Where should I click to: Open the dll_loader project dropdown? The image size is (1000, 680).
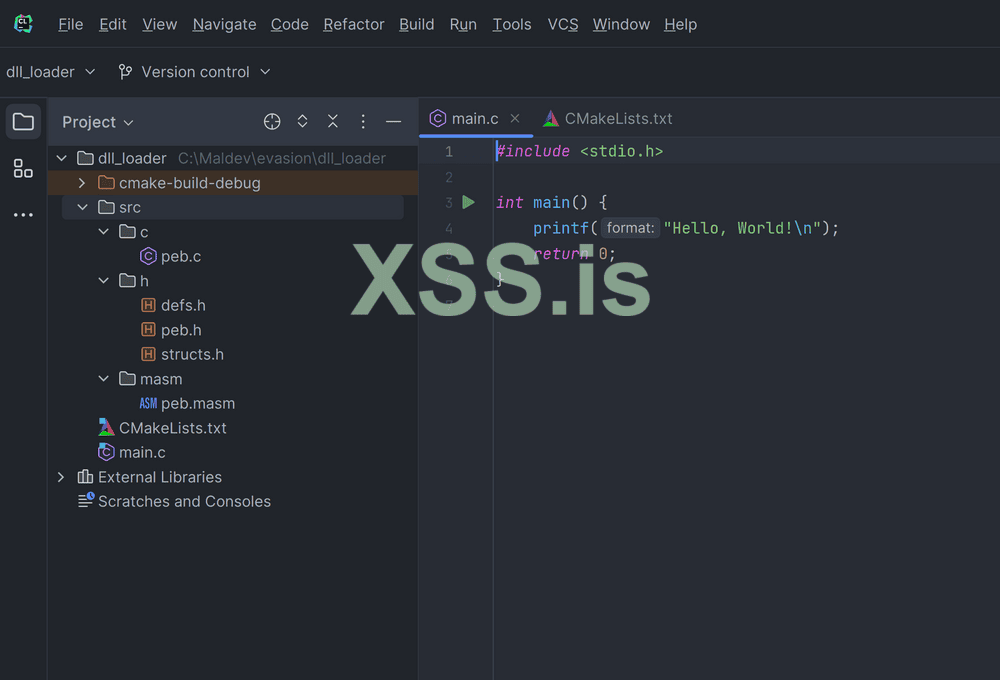[x=51, y=72]
